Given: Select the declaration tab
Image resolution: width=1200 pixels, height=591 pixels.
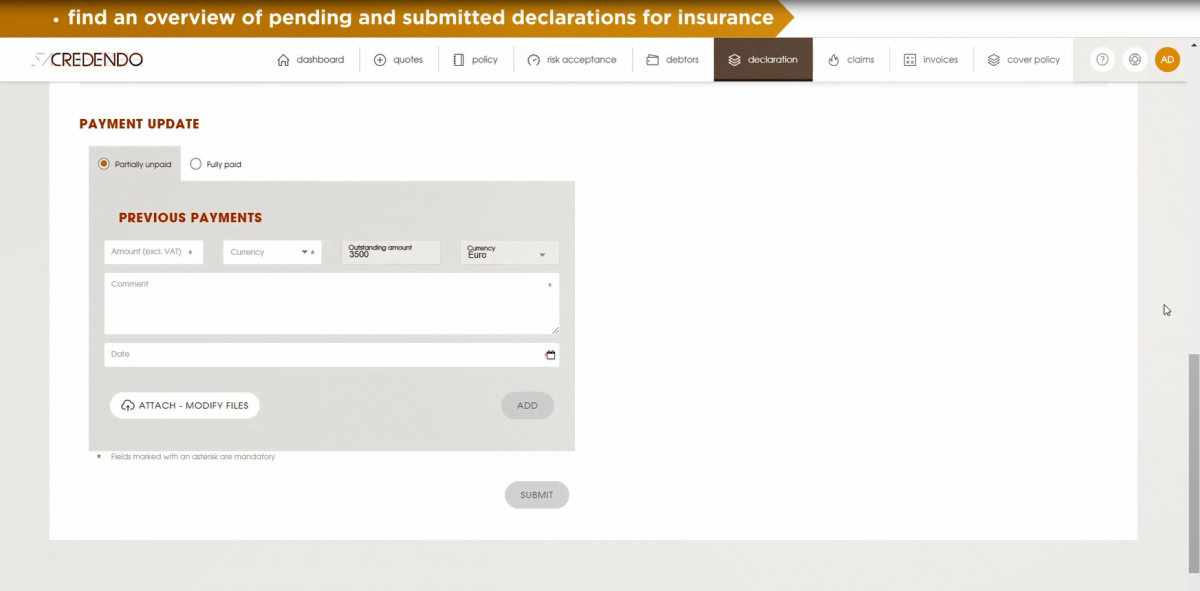Looking at the screenshot, I should point(763,60).
